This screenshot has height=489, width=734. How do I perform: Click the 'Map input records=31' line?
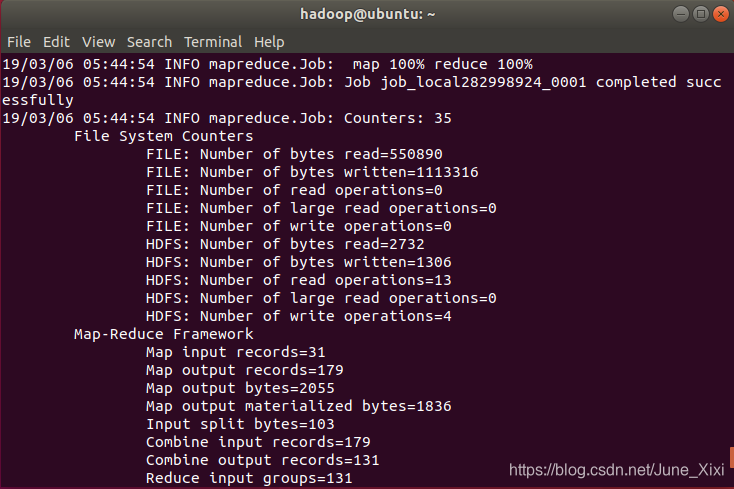(235, 352)
